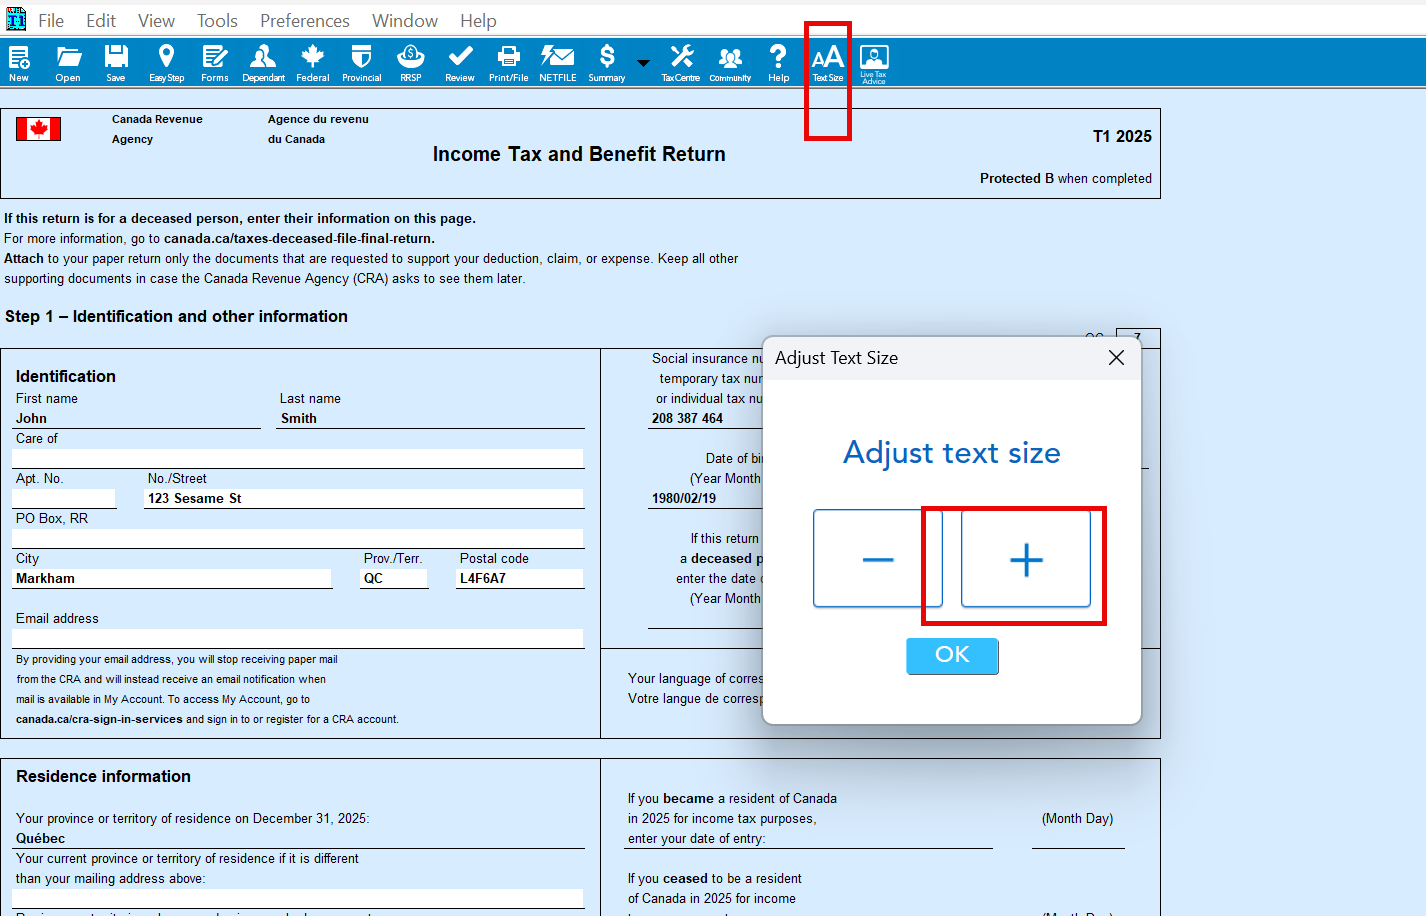
Task: Click the Help question mark toolbar icon
Action: (778, 63)
